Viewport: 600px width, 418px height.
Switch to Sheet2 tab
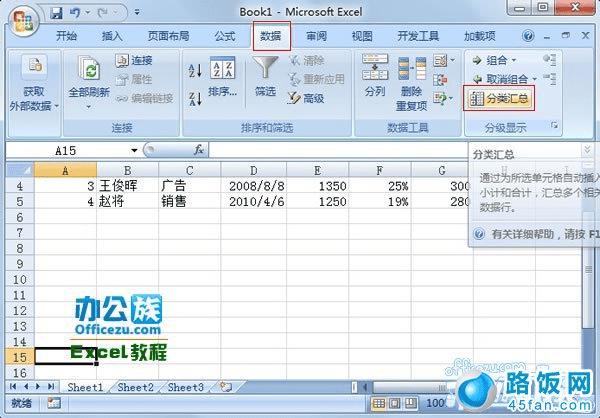pos(135,387)
